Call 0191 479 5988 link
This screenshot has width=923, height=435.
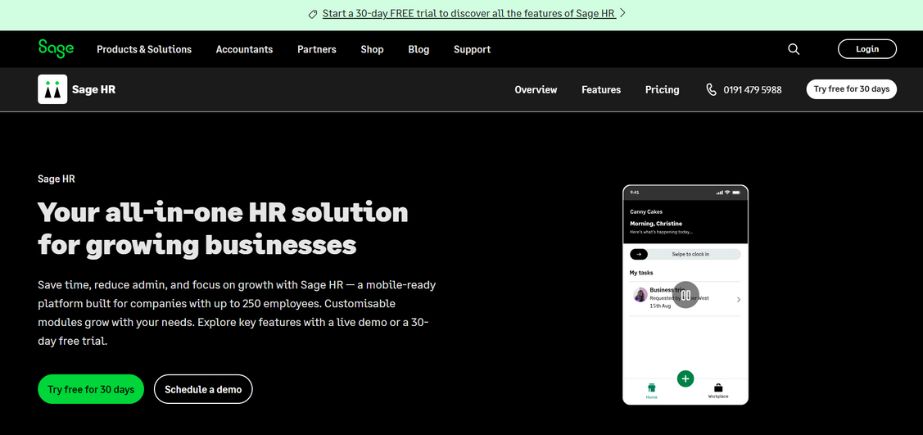(752, 89)
